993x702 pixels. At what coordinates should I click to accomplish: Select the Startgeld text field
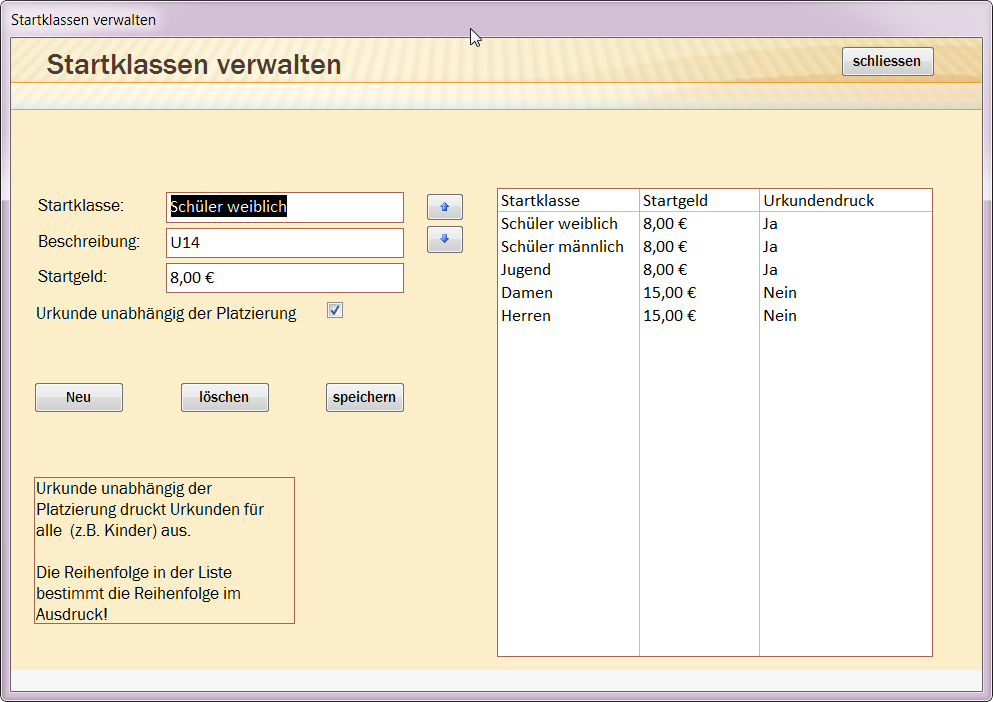tap(285, 278)
